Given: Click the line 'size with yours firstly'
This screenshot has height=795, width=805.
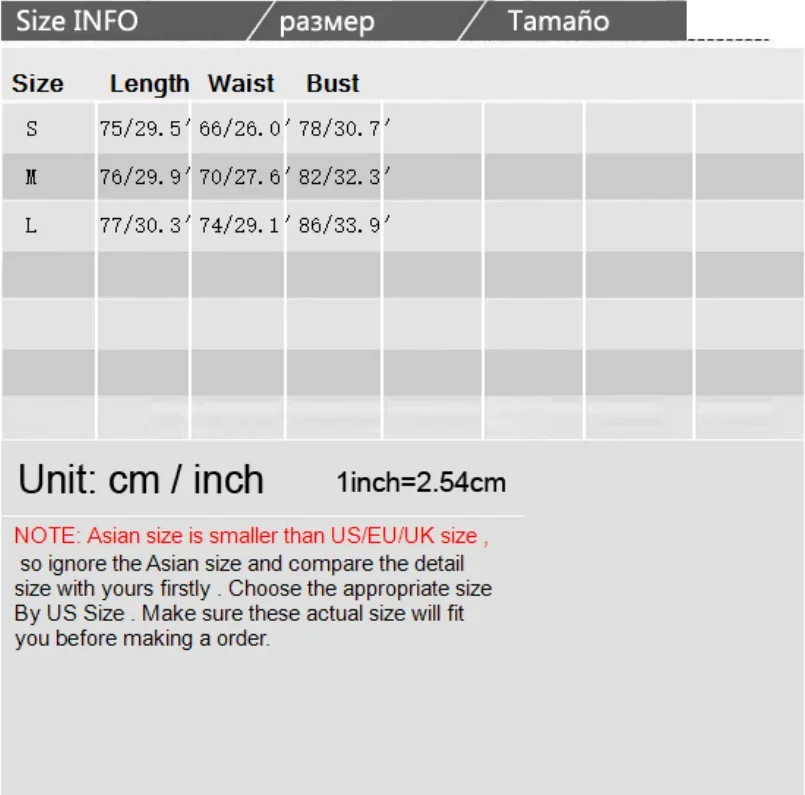Looking at the screenshot, I should (x=253, y=589).
